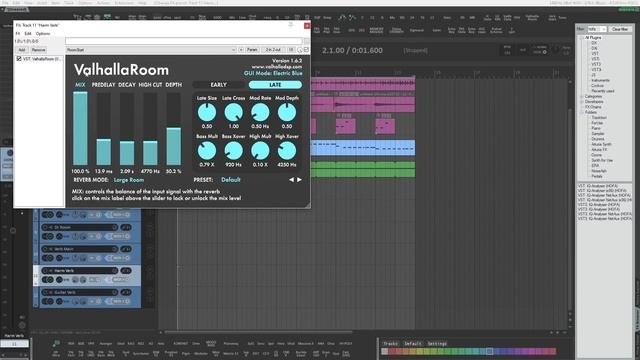The width and height of the screenshot is (640, 360).
Task: Click the Bass Xover knob
Action: coord(233,151)
